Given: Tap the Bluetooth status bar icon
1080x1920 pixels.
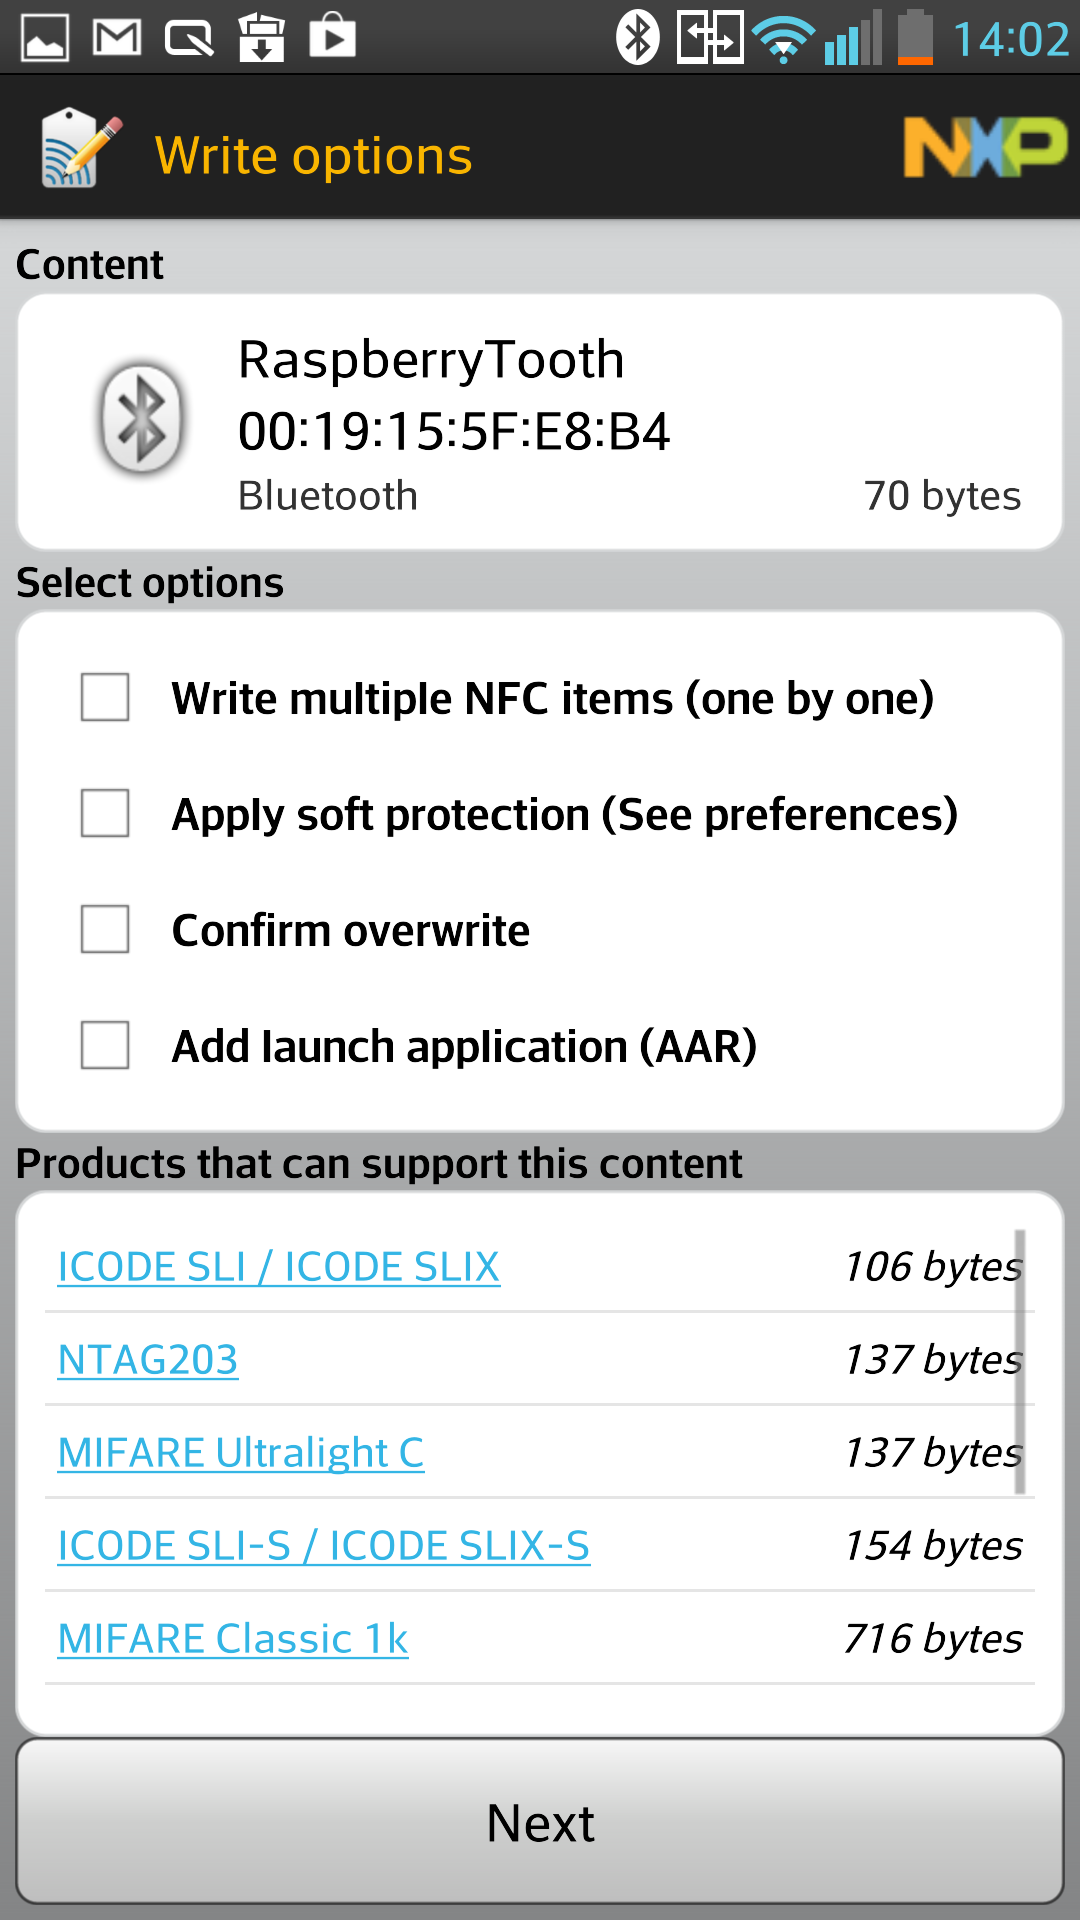Looking at the screenshot, I should (x=637, y=38).
